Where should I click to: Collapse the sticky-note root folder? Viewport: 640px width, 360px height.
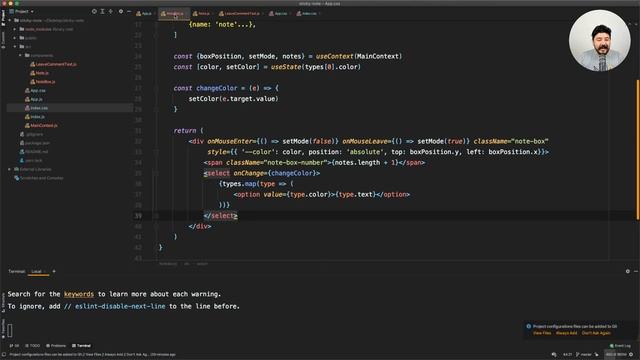(x=10, y=20)
